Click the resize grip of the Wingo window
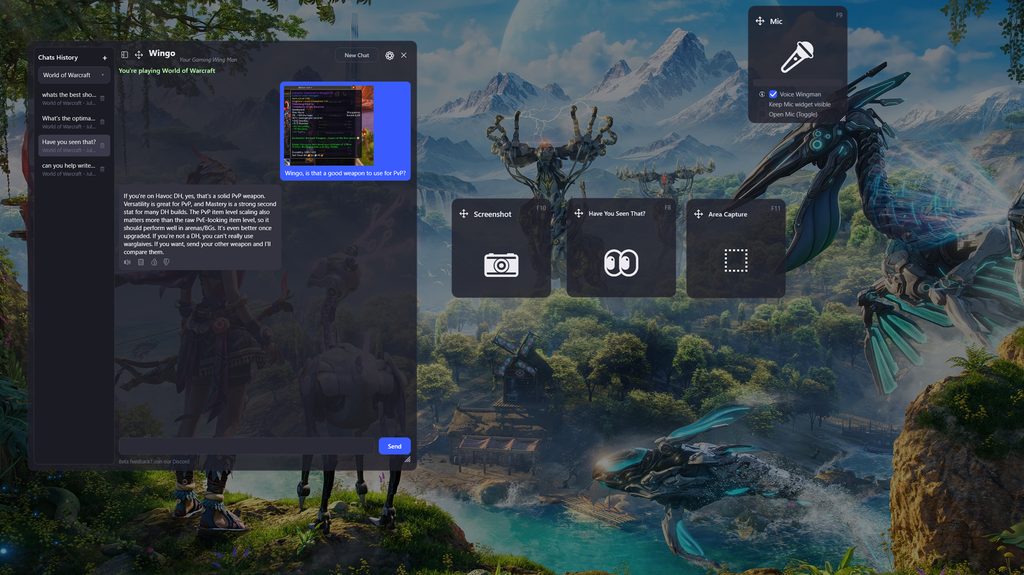1024x575 pixels. pyautogui.click(x=407, y=460)
